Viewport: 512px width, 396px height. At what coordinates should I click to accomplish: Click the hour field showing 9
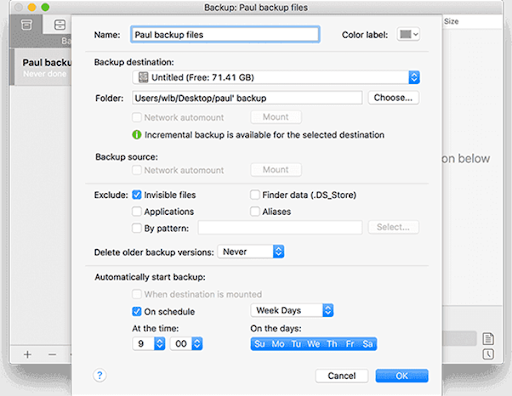click(x=144, y=344)
